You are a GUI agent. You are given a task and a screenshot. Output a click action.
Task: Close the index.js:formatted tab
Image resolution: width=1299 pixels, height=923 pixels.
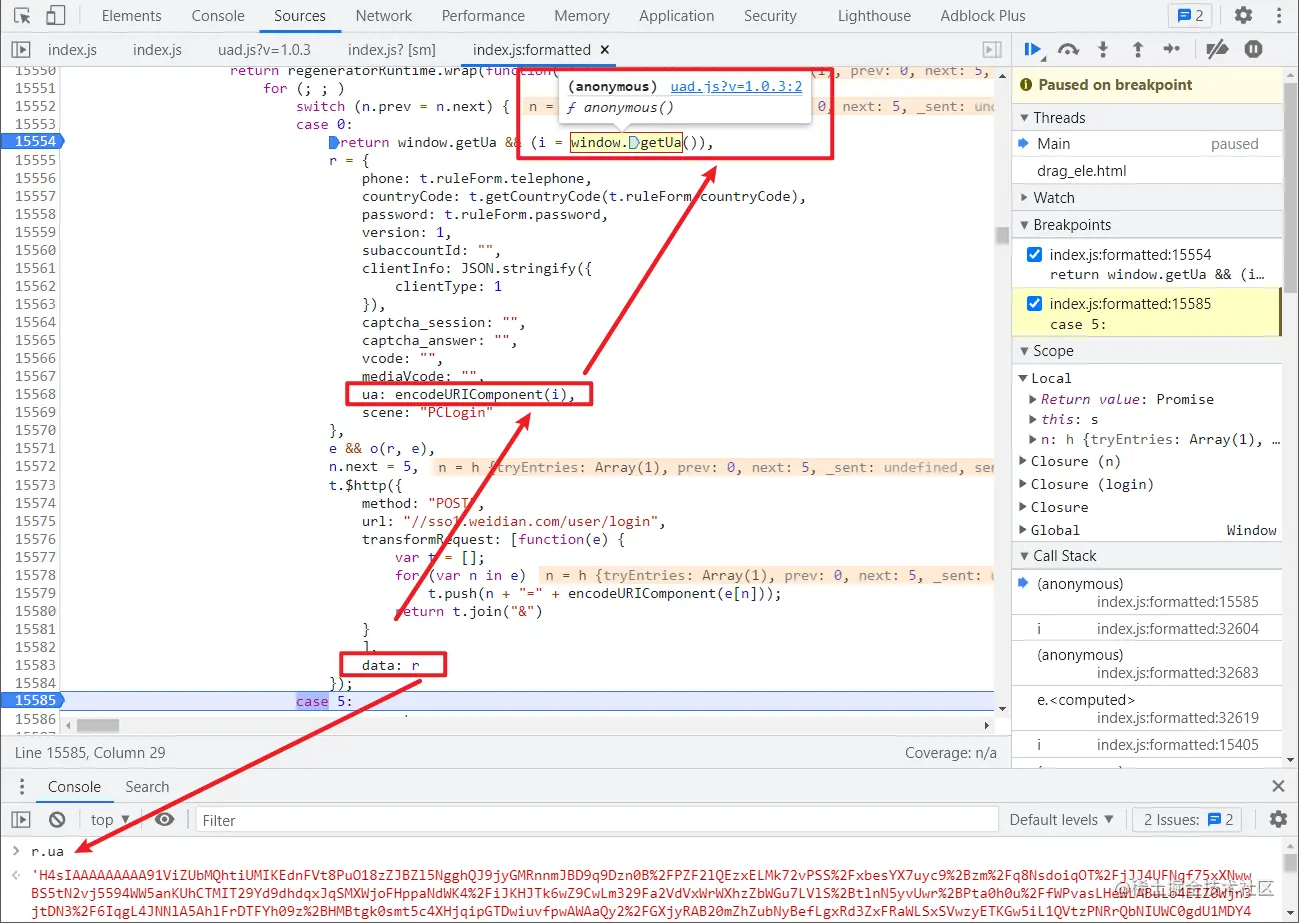click(x=605, y=49)
